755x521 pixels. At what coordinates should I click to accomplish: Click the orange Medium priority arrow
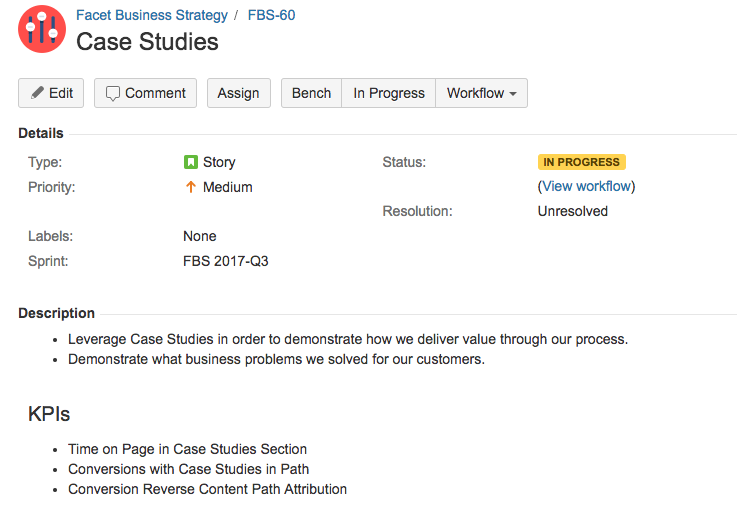point(191,187)
